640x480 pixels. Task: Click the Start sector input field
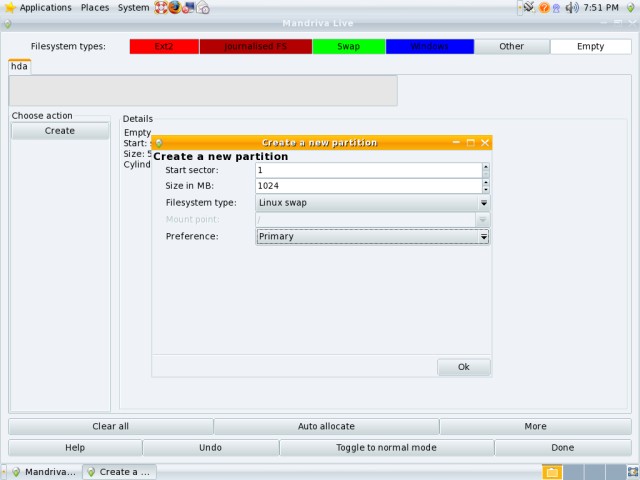point(369,170)
